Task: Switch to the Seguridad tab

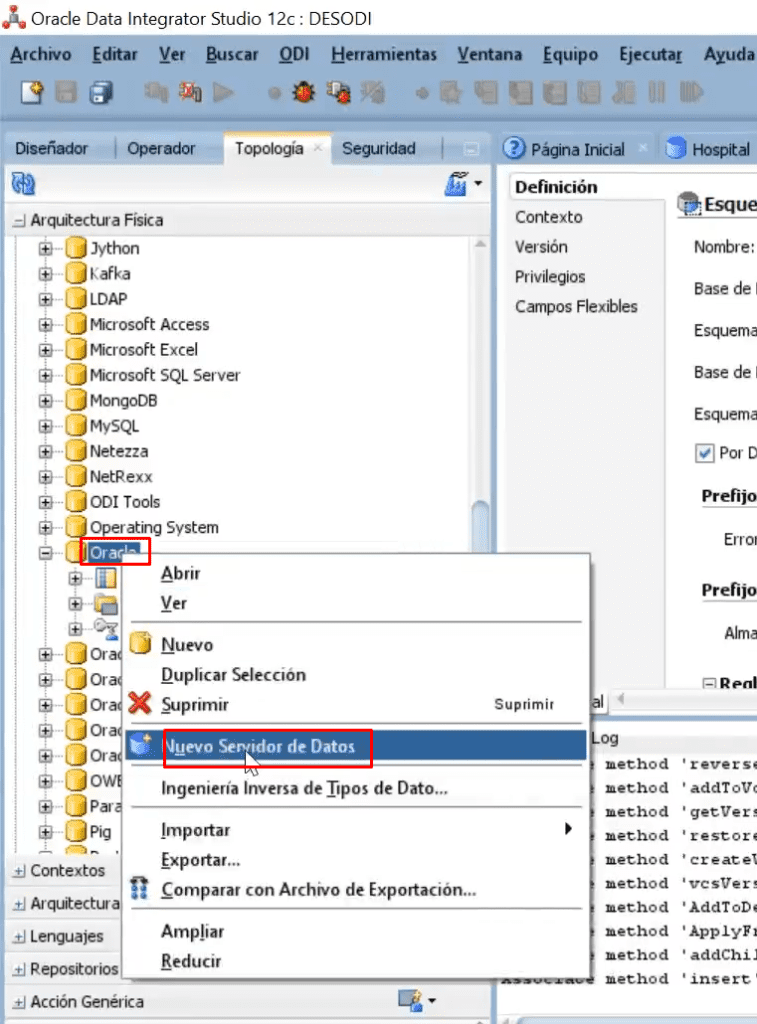Action: coord(379,148)
